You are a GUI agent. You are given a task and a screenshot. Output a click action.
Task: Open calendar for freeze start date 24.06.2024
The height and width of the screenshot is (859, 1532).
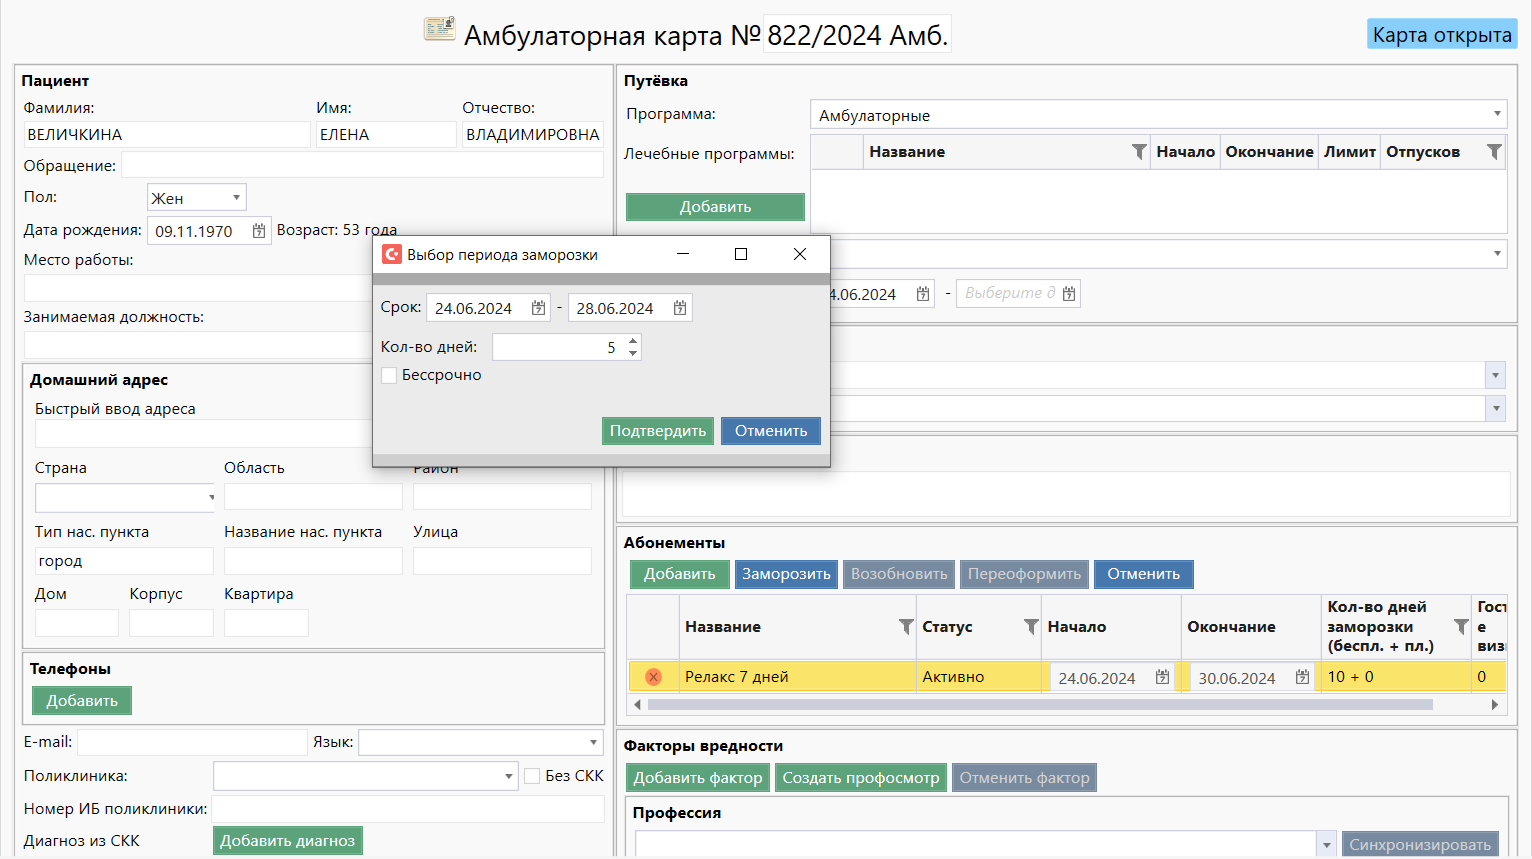538,308
